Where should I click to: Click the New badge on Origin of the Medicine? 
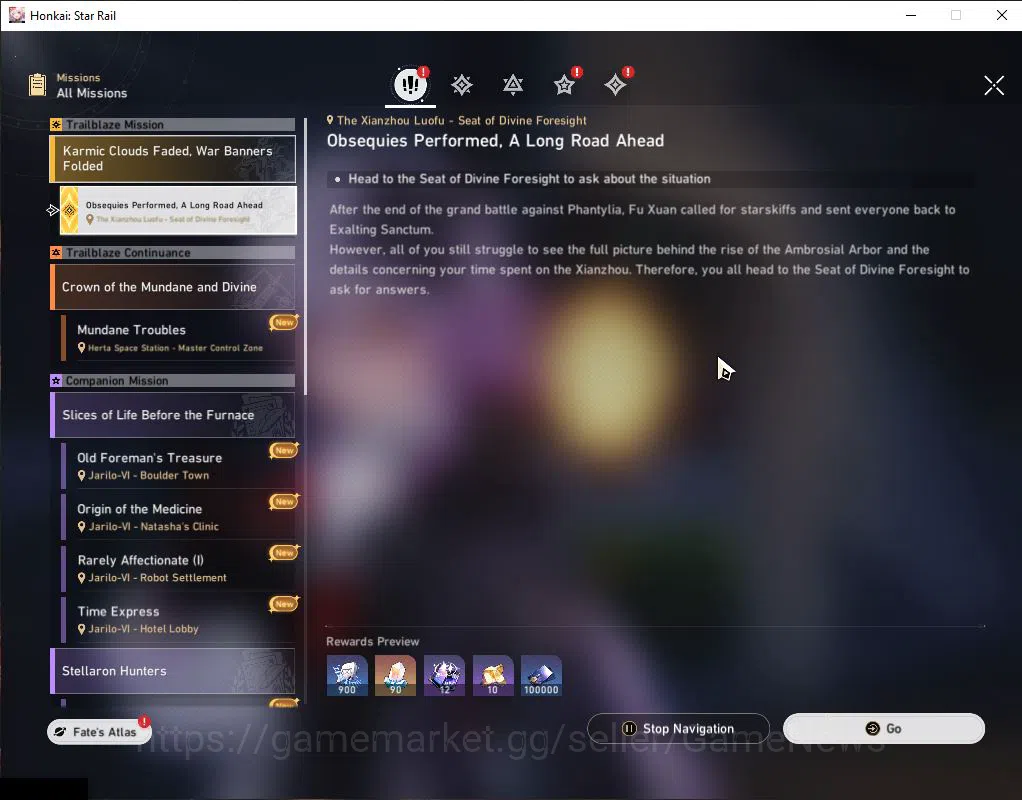(284, 501)
